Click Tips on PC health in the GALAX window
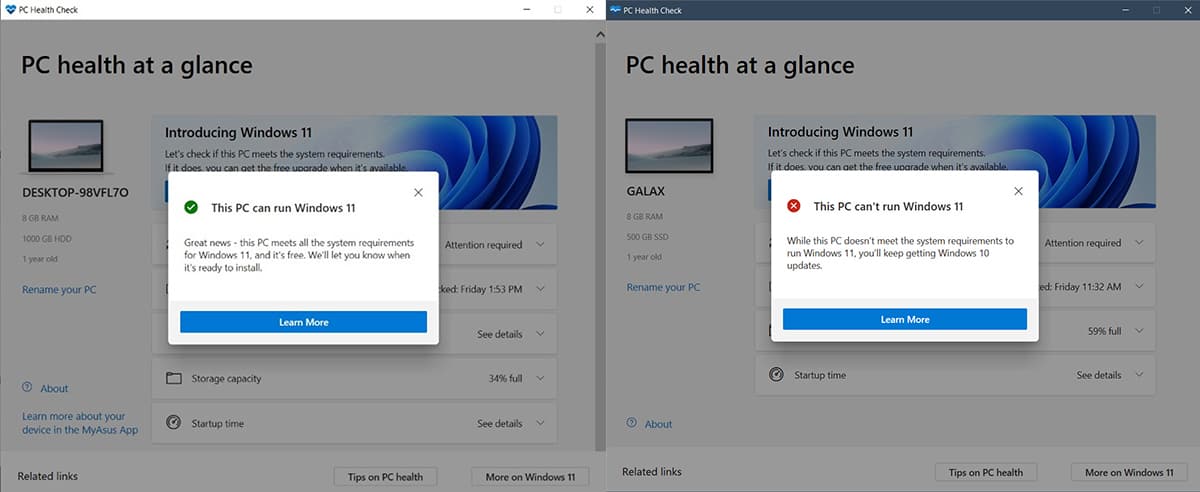This screenshot has width=1200, height=492. pyautogui.click(x=985, y=472)
